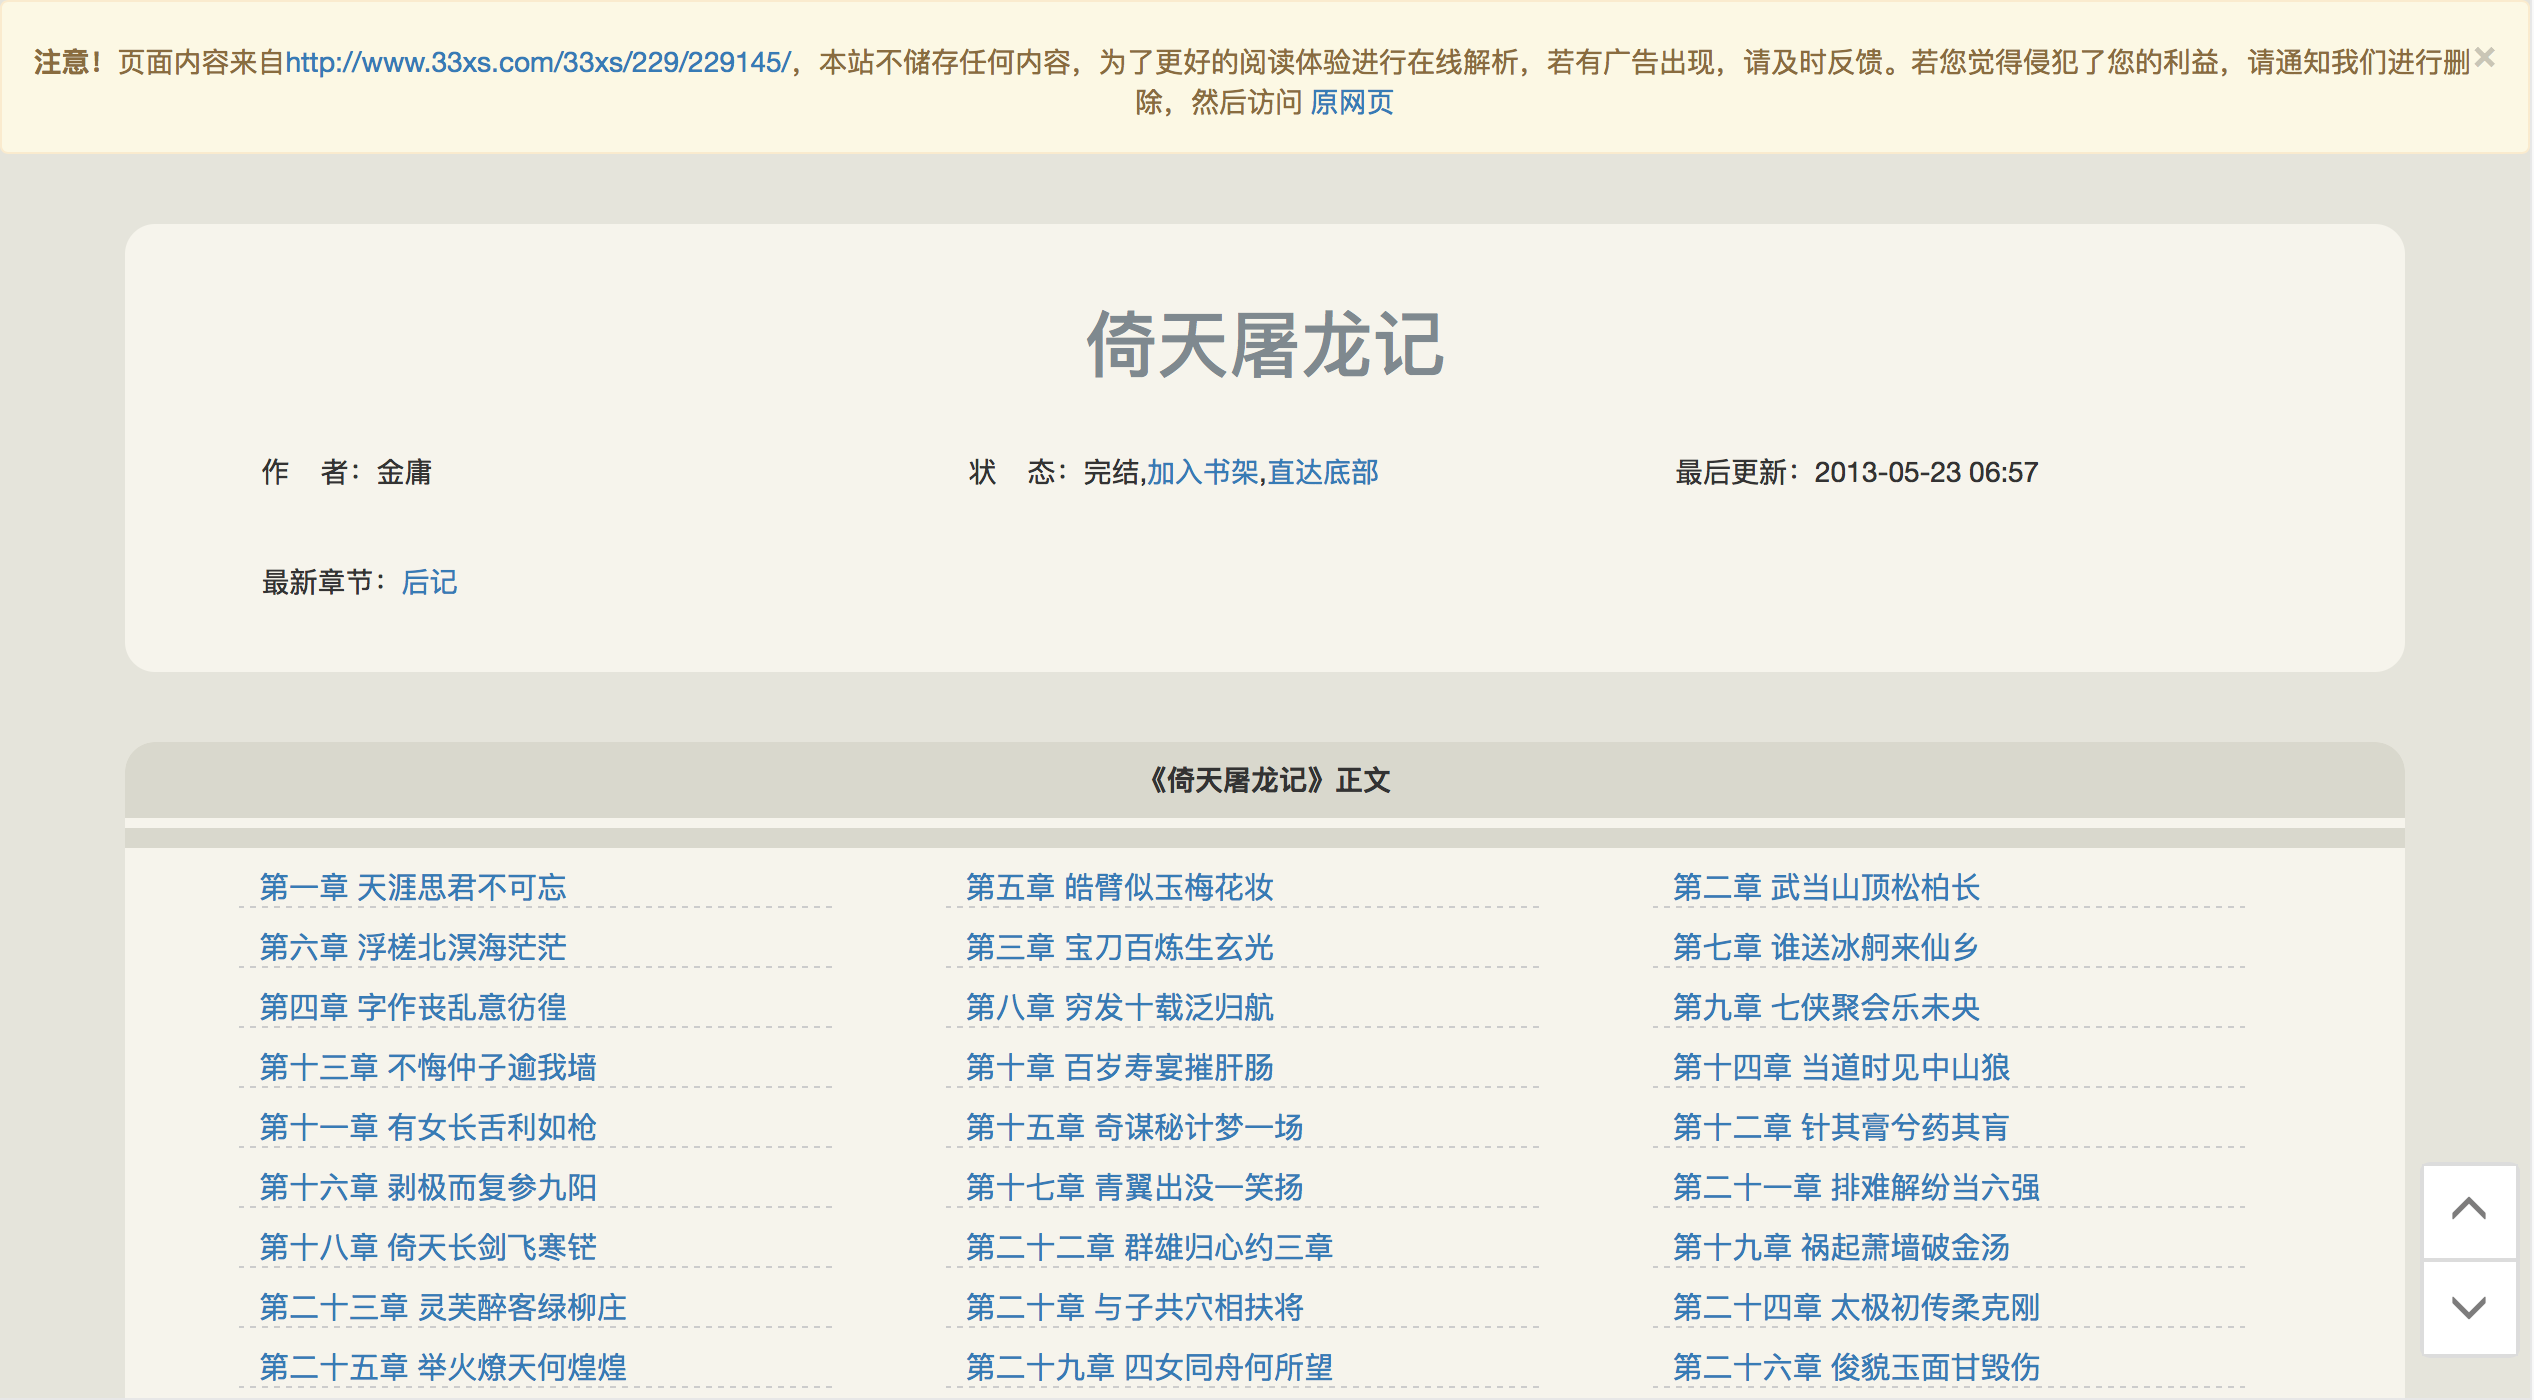This screenshot has height=1400, width=2534.
Task: Click the scroll-to-top arrow button
Action: click(x=2468, y=1210)
